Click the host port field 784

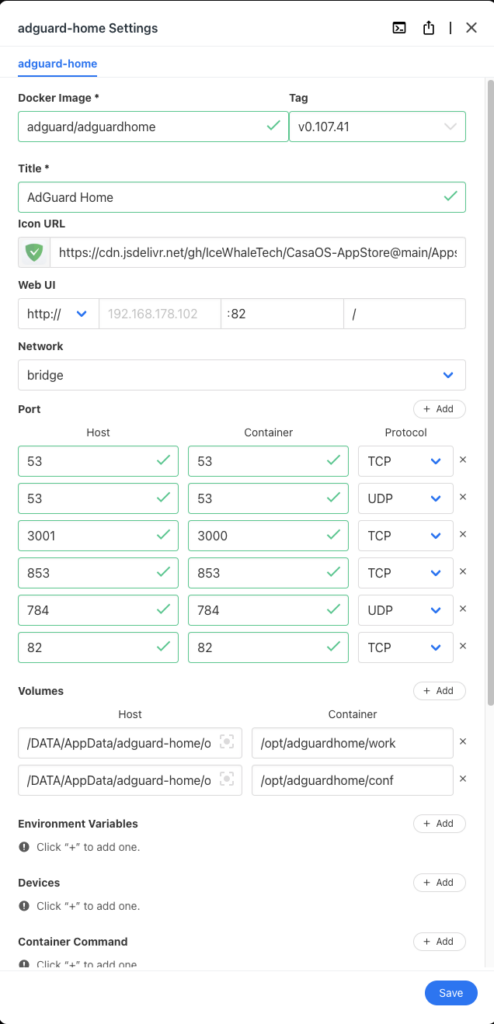[98, 610]
